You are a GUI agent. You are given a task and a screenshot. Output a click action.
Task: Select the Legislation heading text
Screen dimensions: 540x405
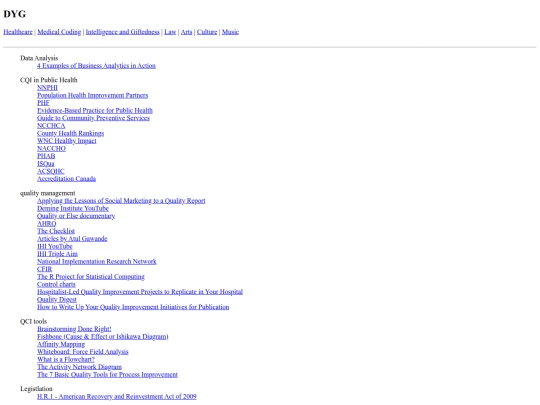(37, 389)
